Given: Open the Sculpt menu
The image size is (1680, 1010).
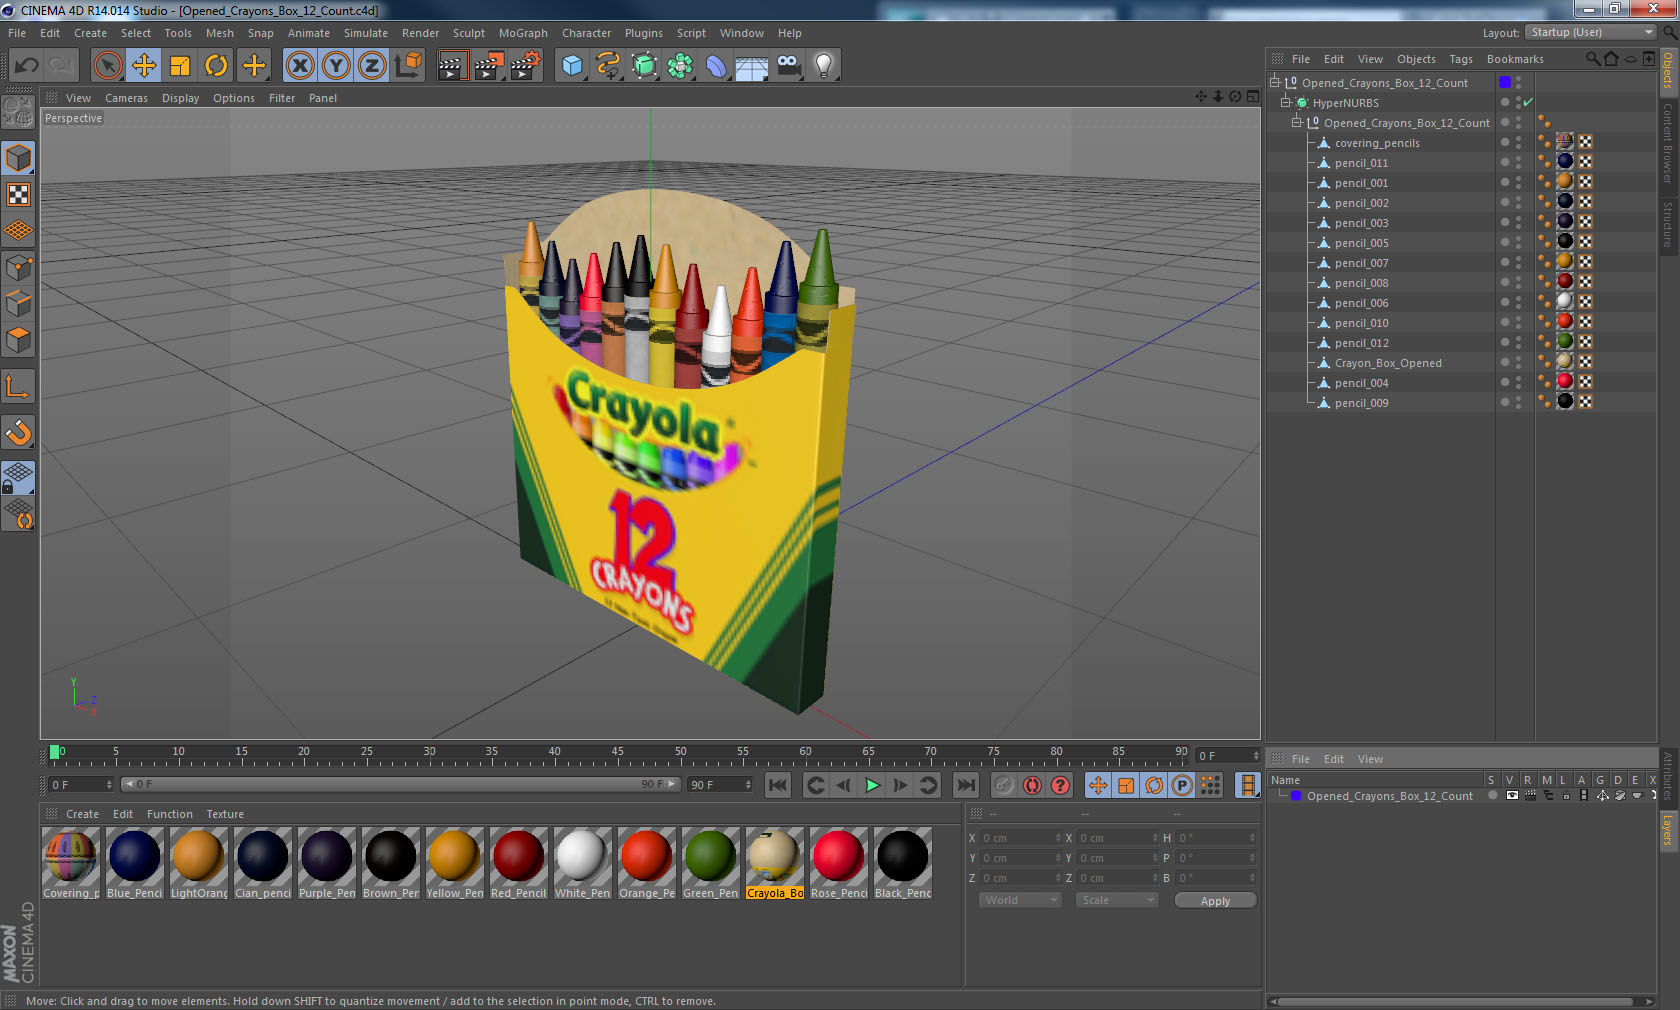Looking at the screenshot, I should click(468, 33).
